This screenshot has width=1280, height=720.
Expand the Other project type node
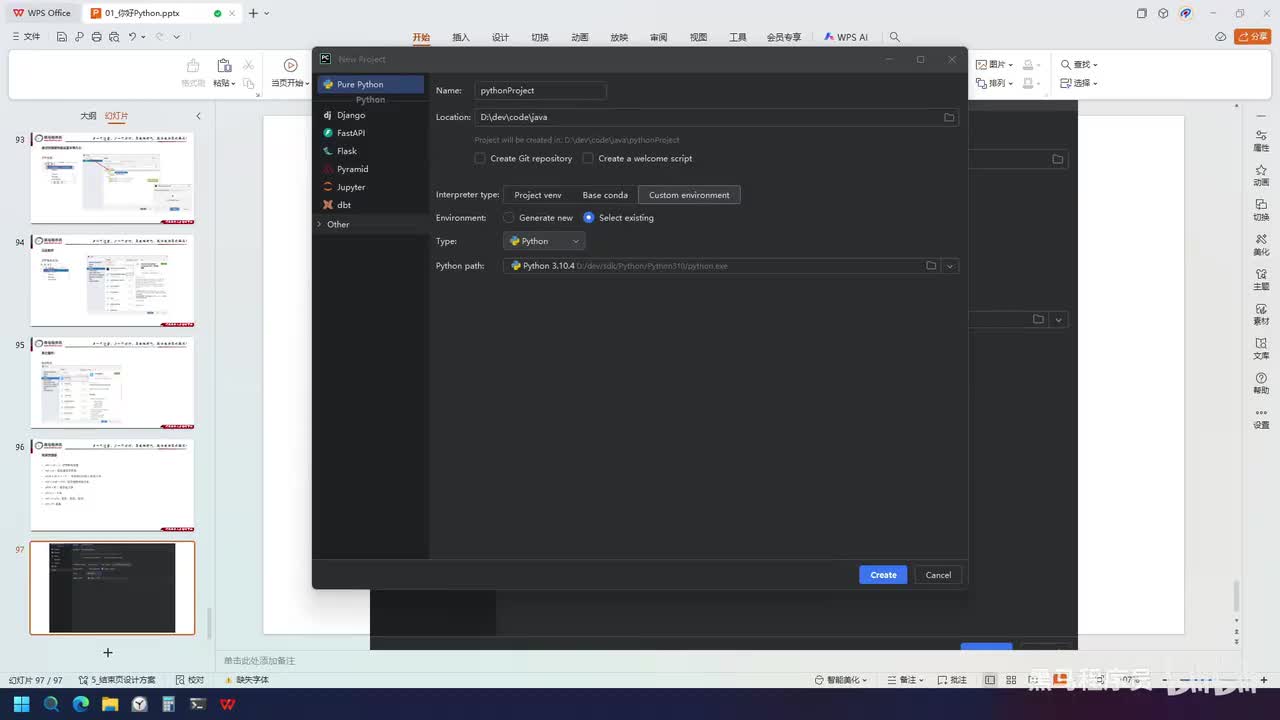320,224
